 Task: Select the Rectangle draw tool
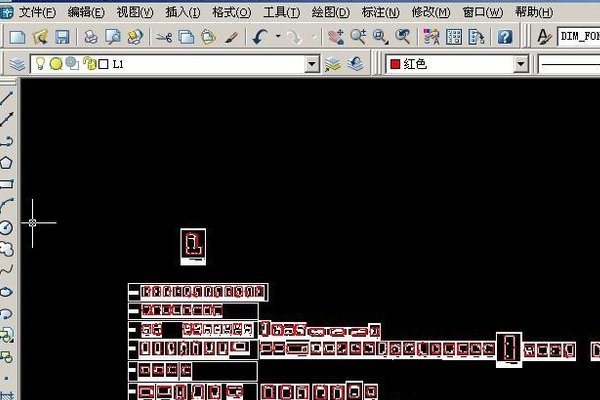(7, 184)
